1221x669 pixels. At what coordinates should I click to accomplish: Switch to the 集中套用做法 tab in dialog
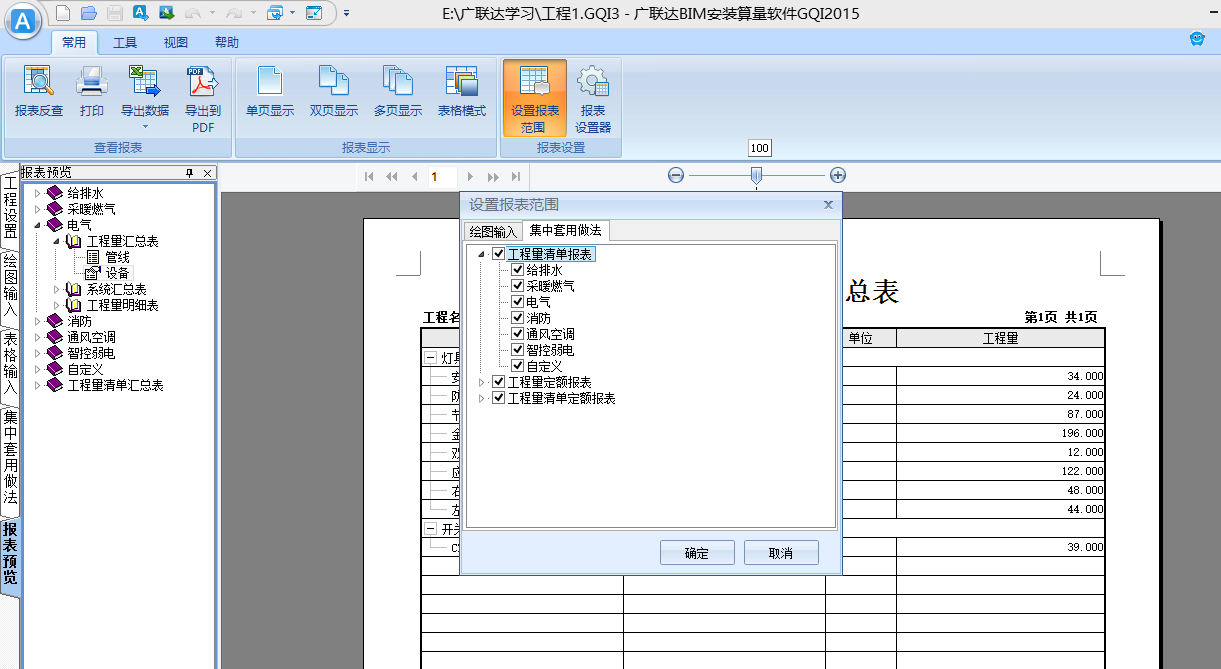[566, 231]
